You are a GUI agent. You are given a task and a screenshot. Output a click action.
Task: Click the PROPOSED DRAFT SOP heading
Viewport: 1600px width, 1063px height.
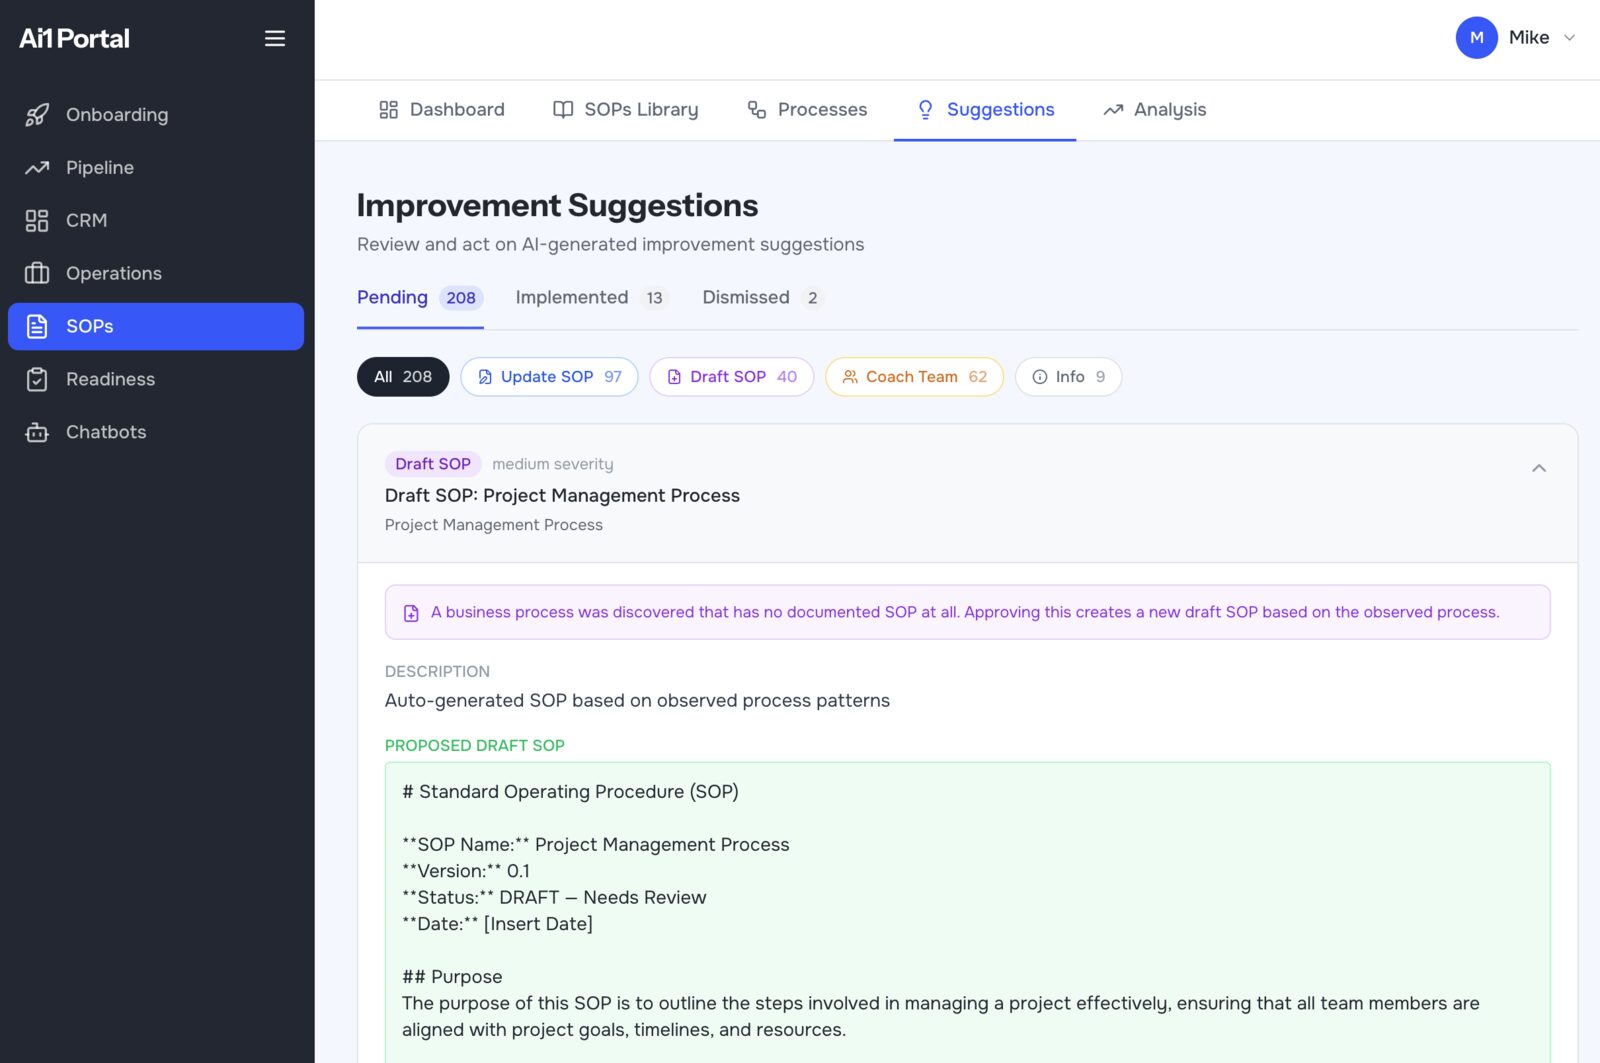coord(474,746)
